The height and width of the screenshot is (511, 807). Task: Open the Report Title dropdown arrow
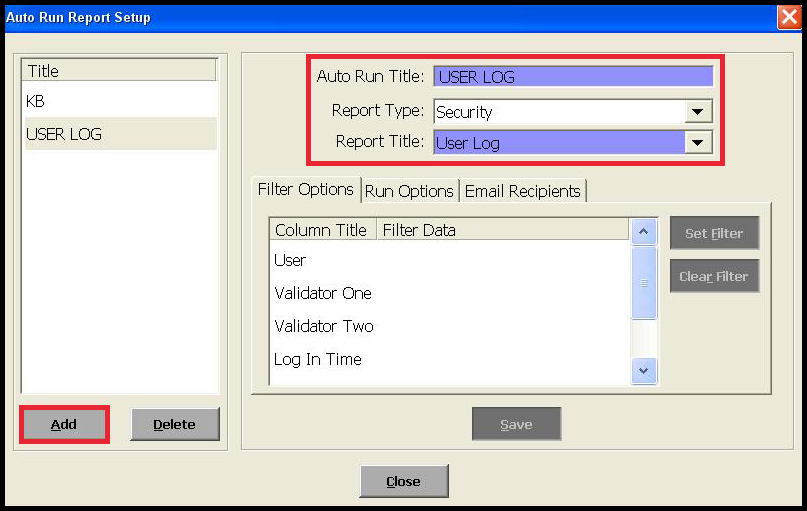tap(698, 143)
